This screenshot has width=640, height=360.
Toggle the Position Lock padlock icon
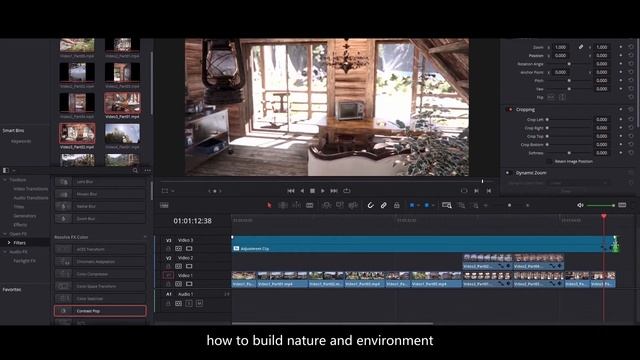point(396,205)
